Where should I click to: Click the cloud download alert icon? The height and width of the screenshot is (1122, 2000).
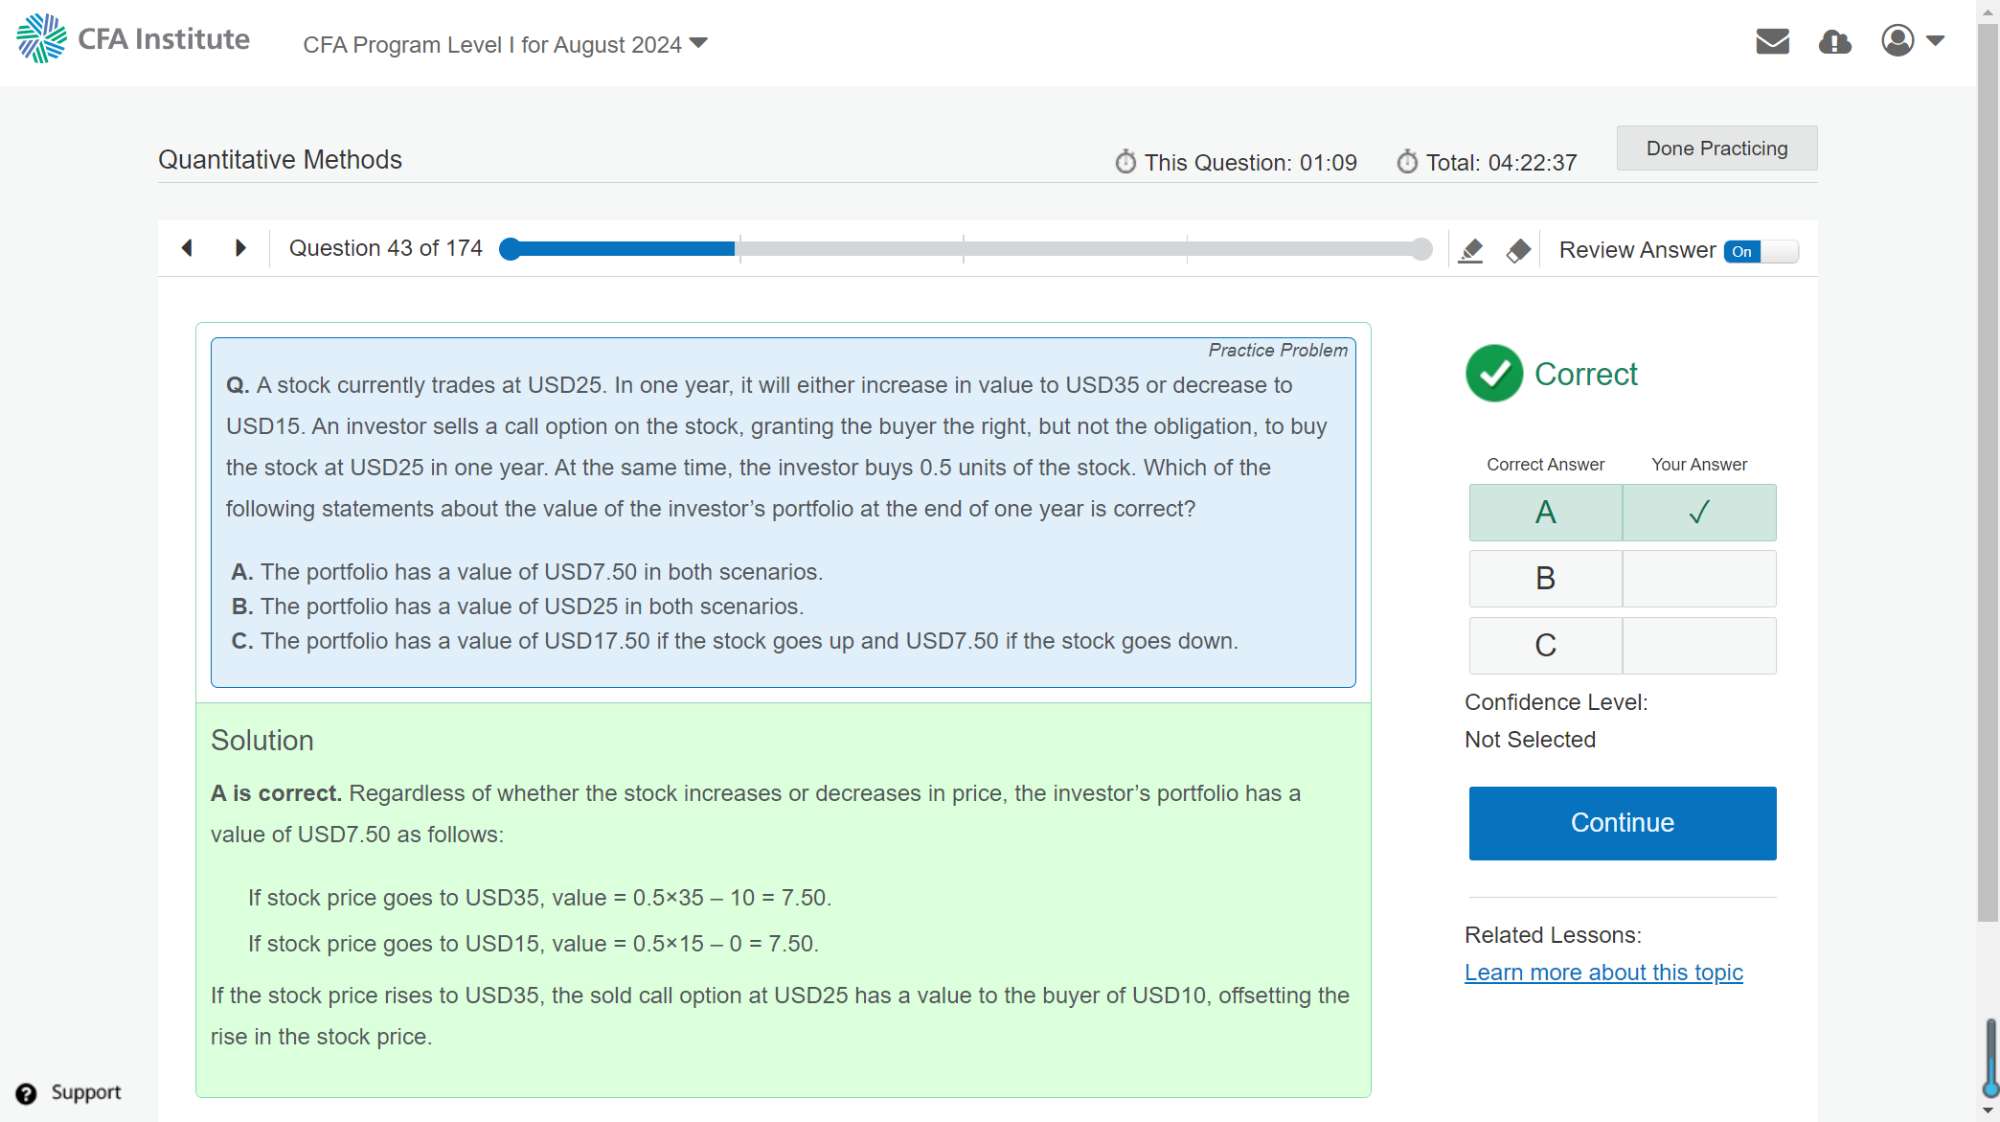point(1834,41)
